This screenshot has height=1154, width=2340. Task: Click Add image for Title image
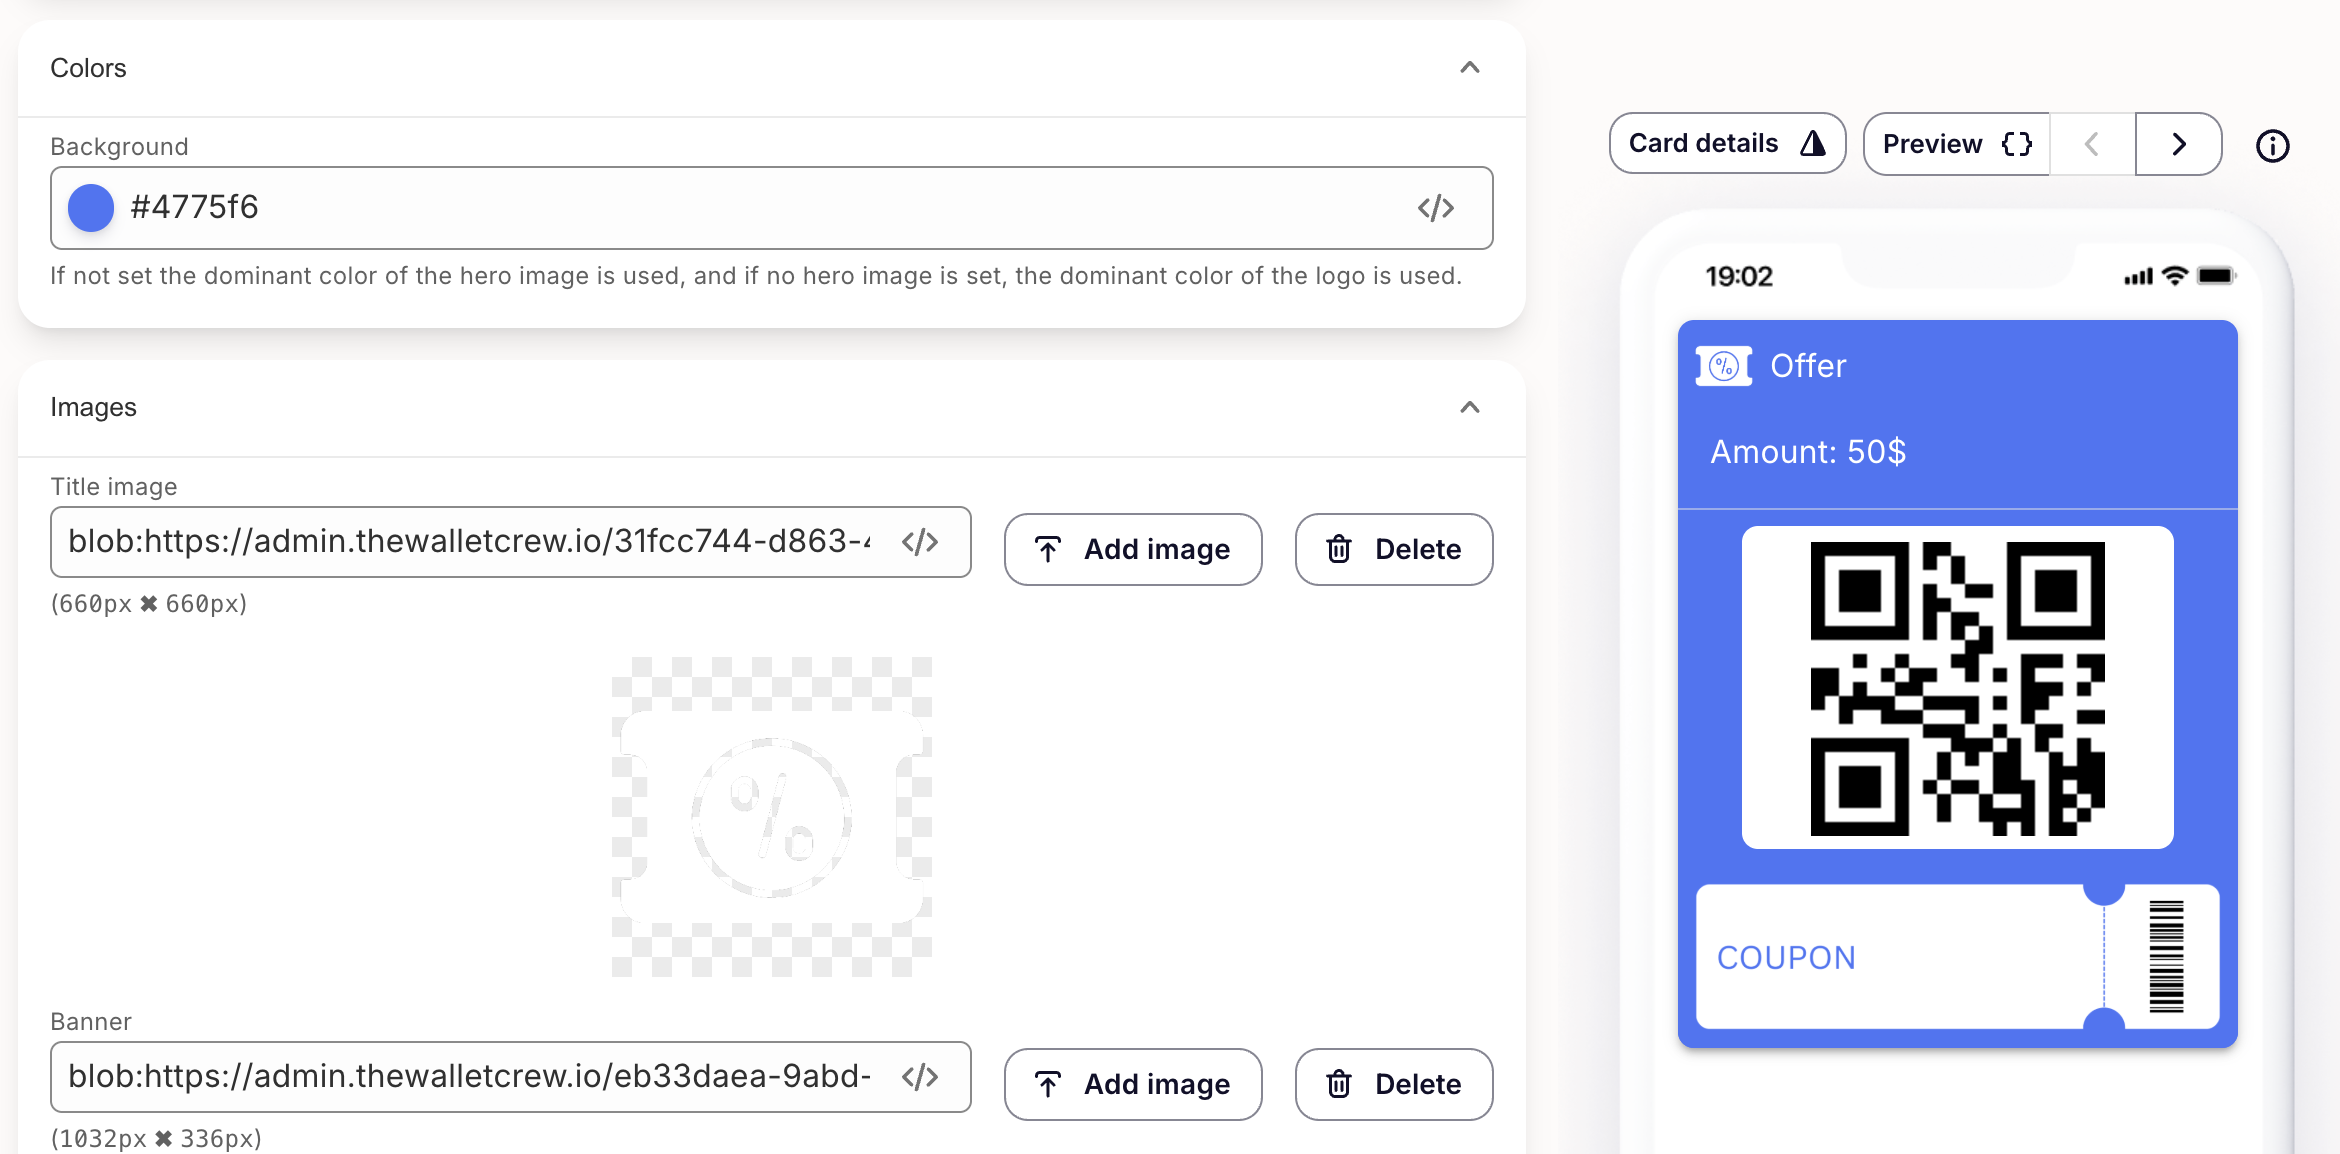1133,549
